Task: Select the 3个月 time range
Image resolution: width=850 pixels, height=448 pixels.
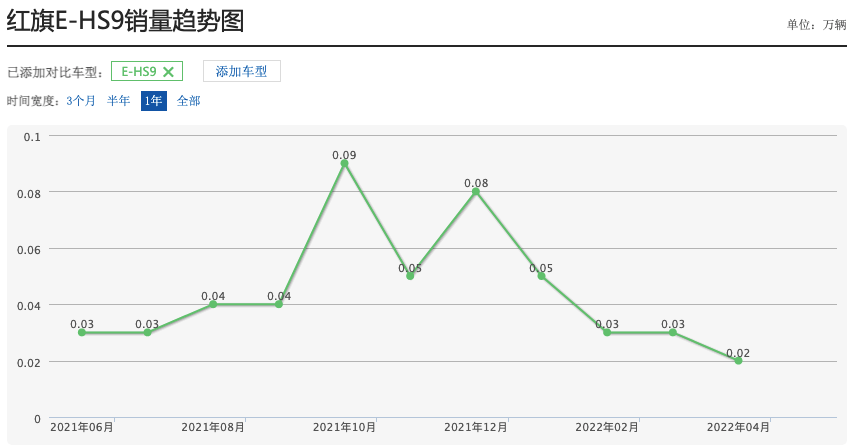Action: click(81, 101)
